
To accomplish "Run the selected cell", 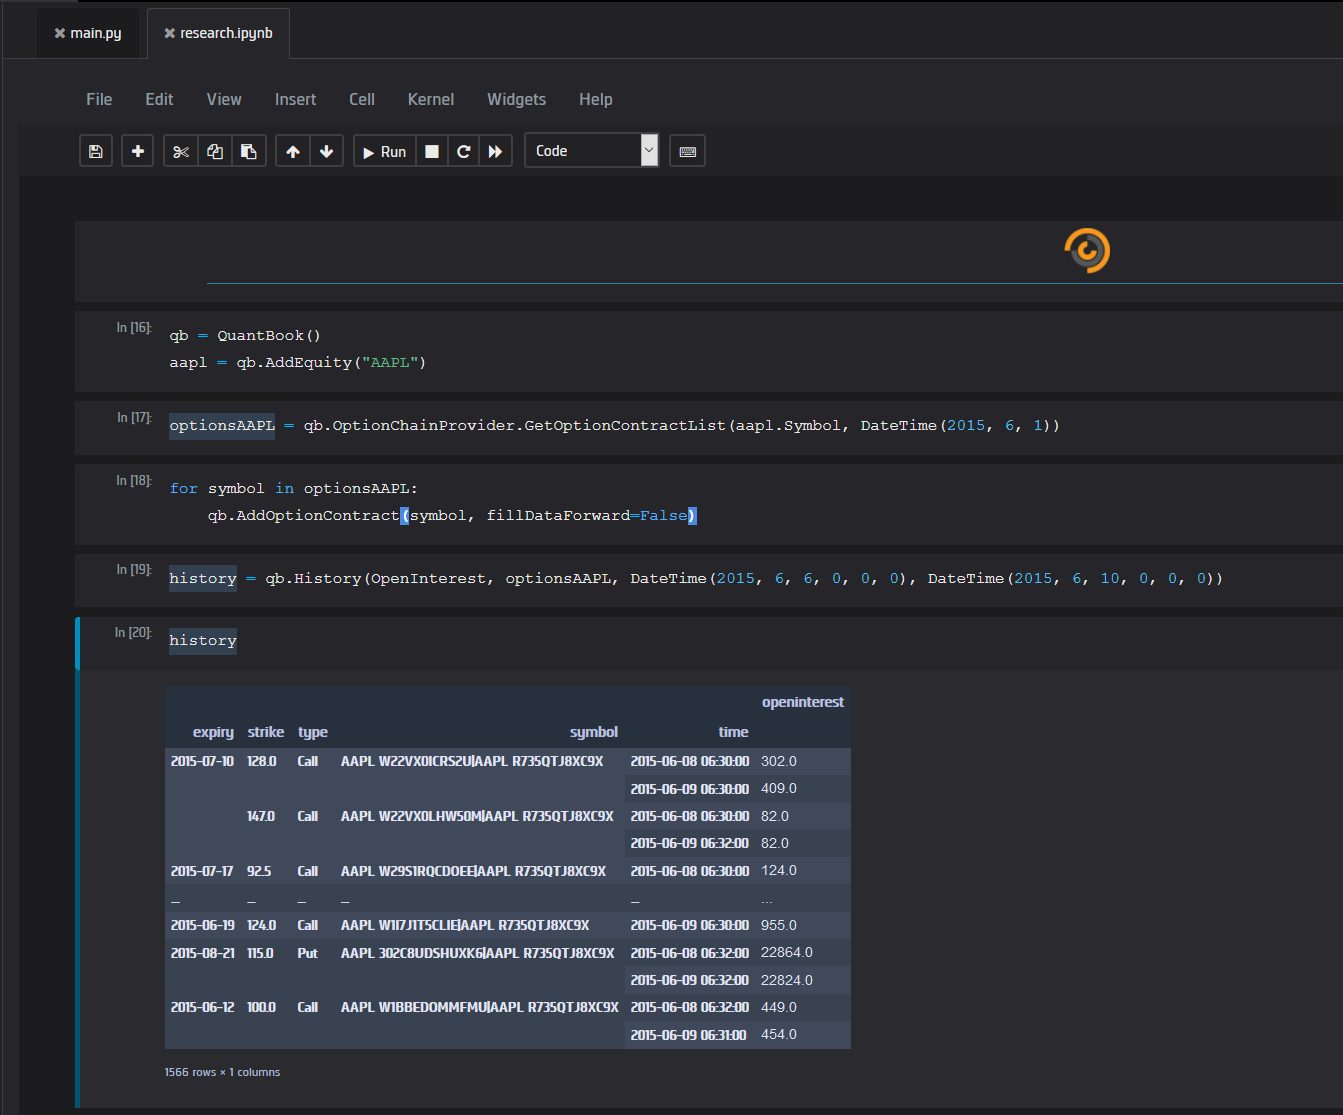I will click(x=383, y=150).
